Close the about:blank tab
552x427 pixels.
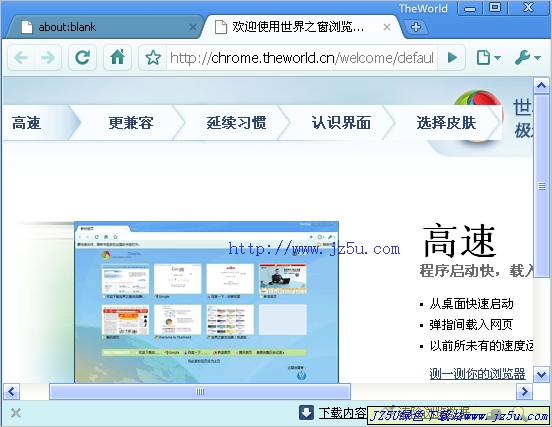coord(193,27)
